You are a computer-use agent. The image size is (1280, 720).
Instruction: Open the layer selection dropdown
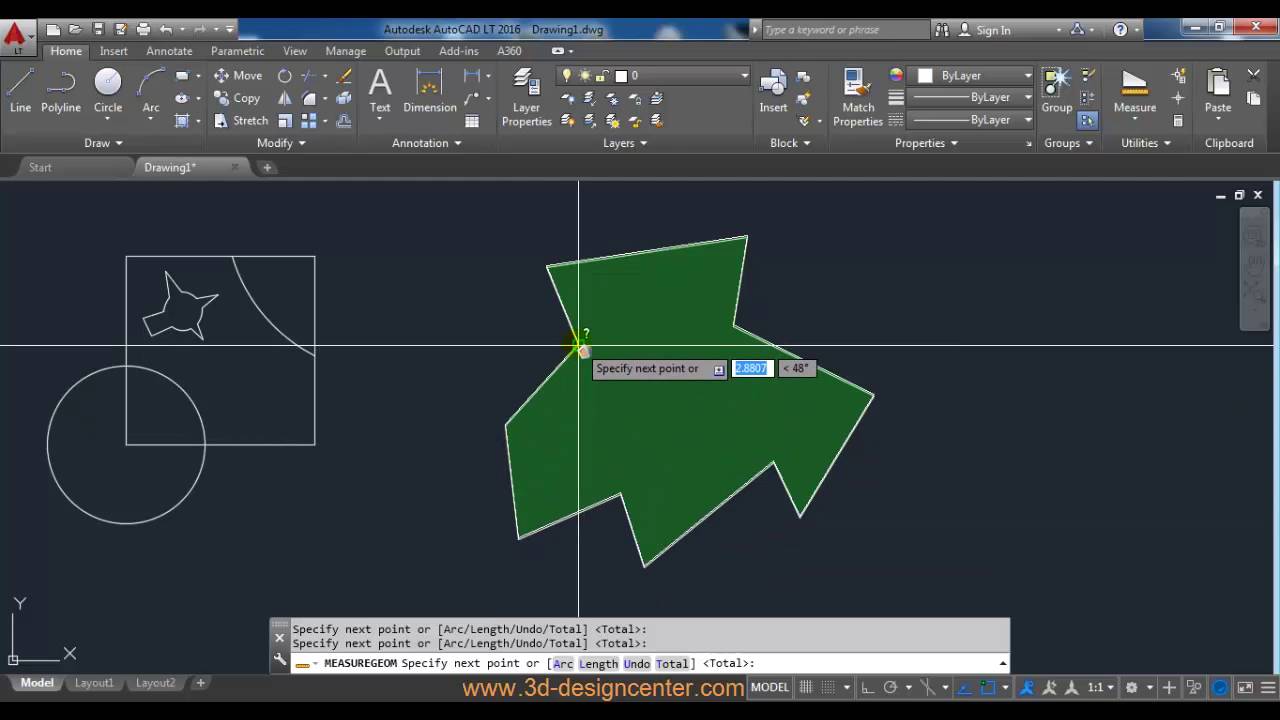[x=744, y=76]
